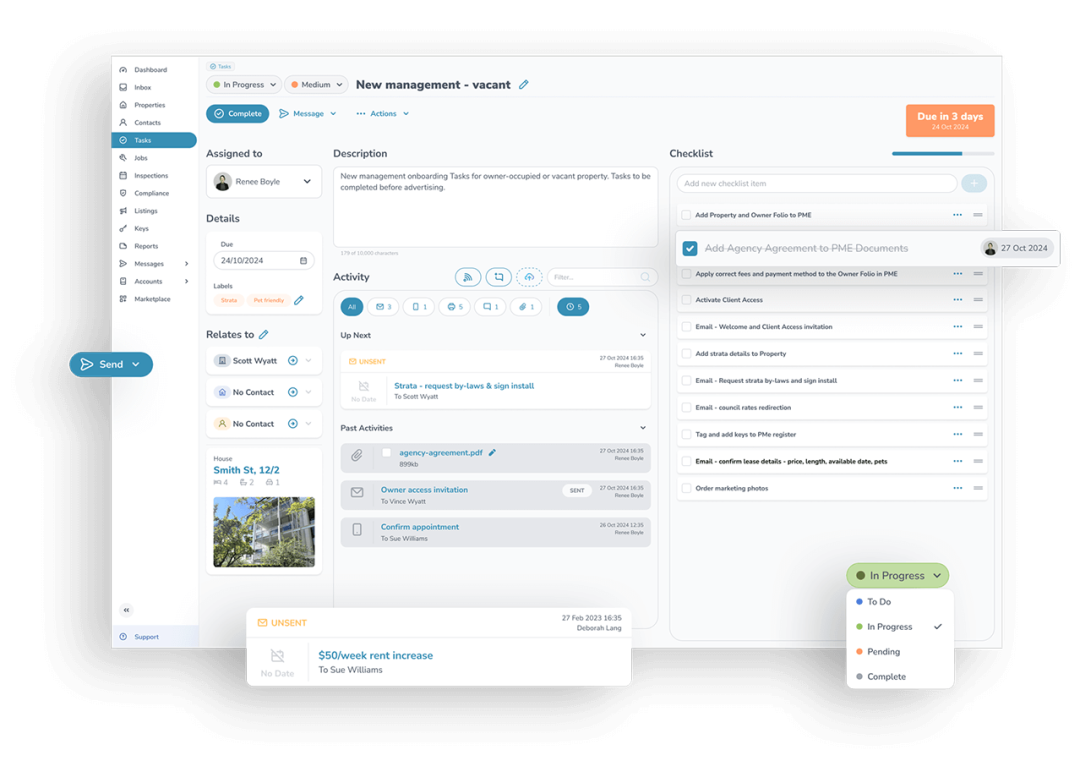Open the attachments filter in Activity
The image size is (1080, 761).
coord(526,307)
